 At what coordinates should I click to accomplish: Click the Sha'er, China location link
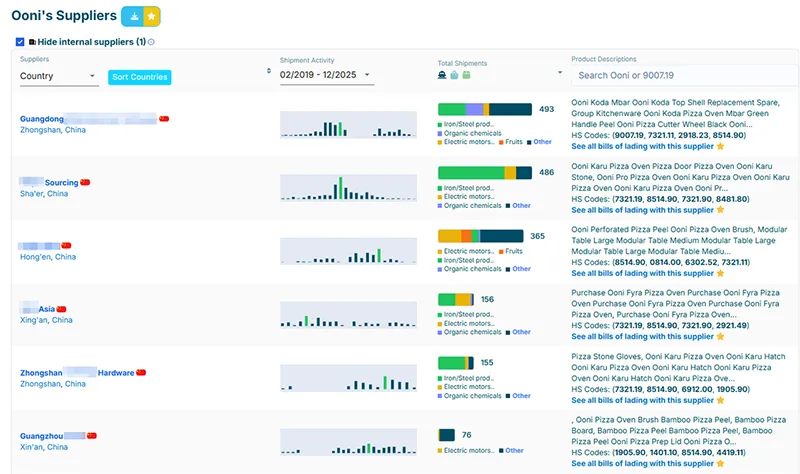(44, 194)
